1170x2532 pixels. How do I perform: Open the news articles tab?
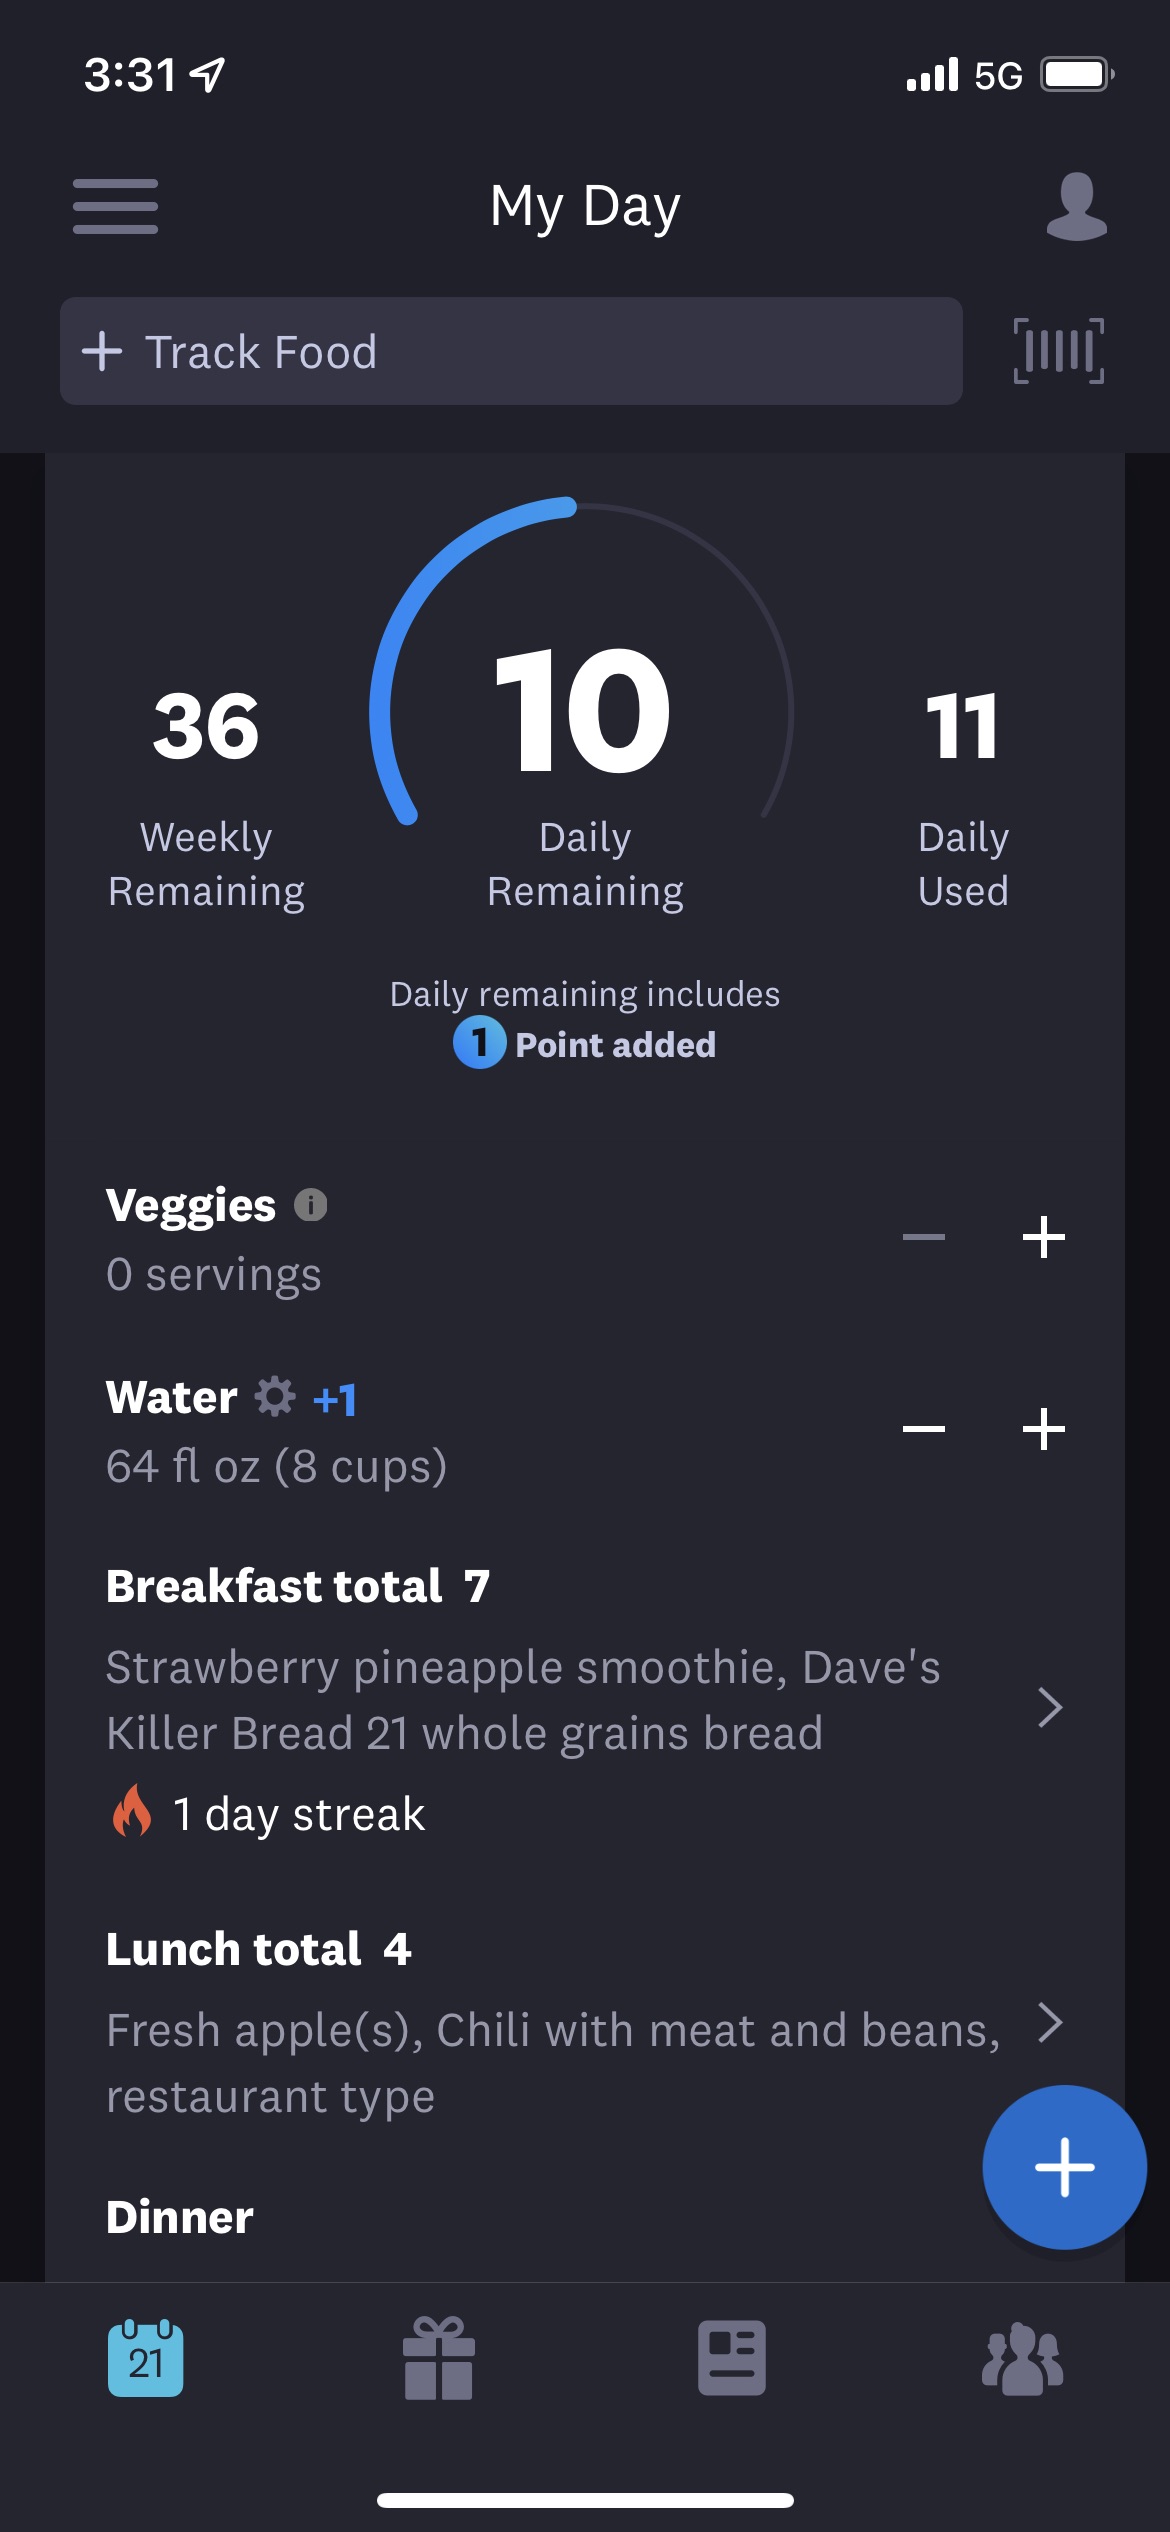tap(732, 2358)
